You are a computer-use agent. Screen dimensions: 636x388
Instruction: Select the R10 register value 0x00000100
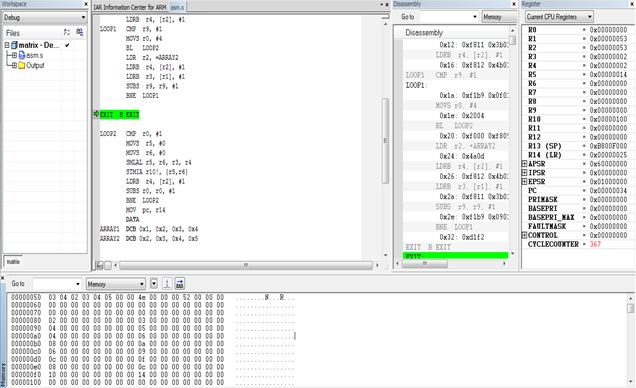click(x=608, y=119)
